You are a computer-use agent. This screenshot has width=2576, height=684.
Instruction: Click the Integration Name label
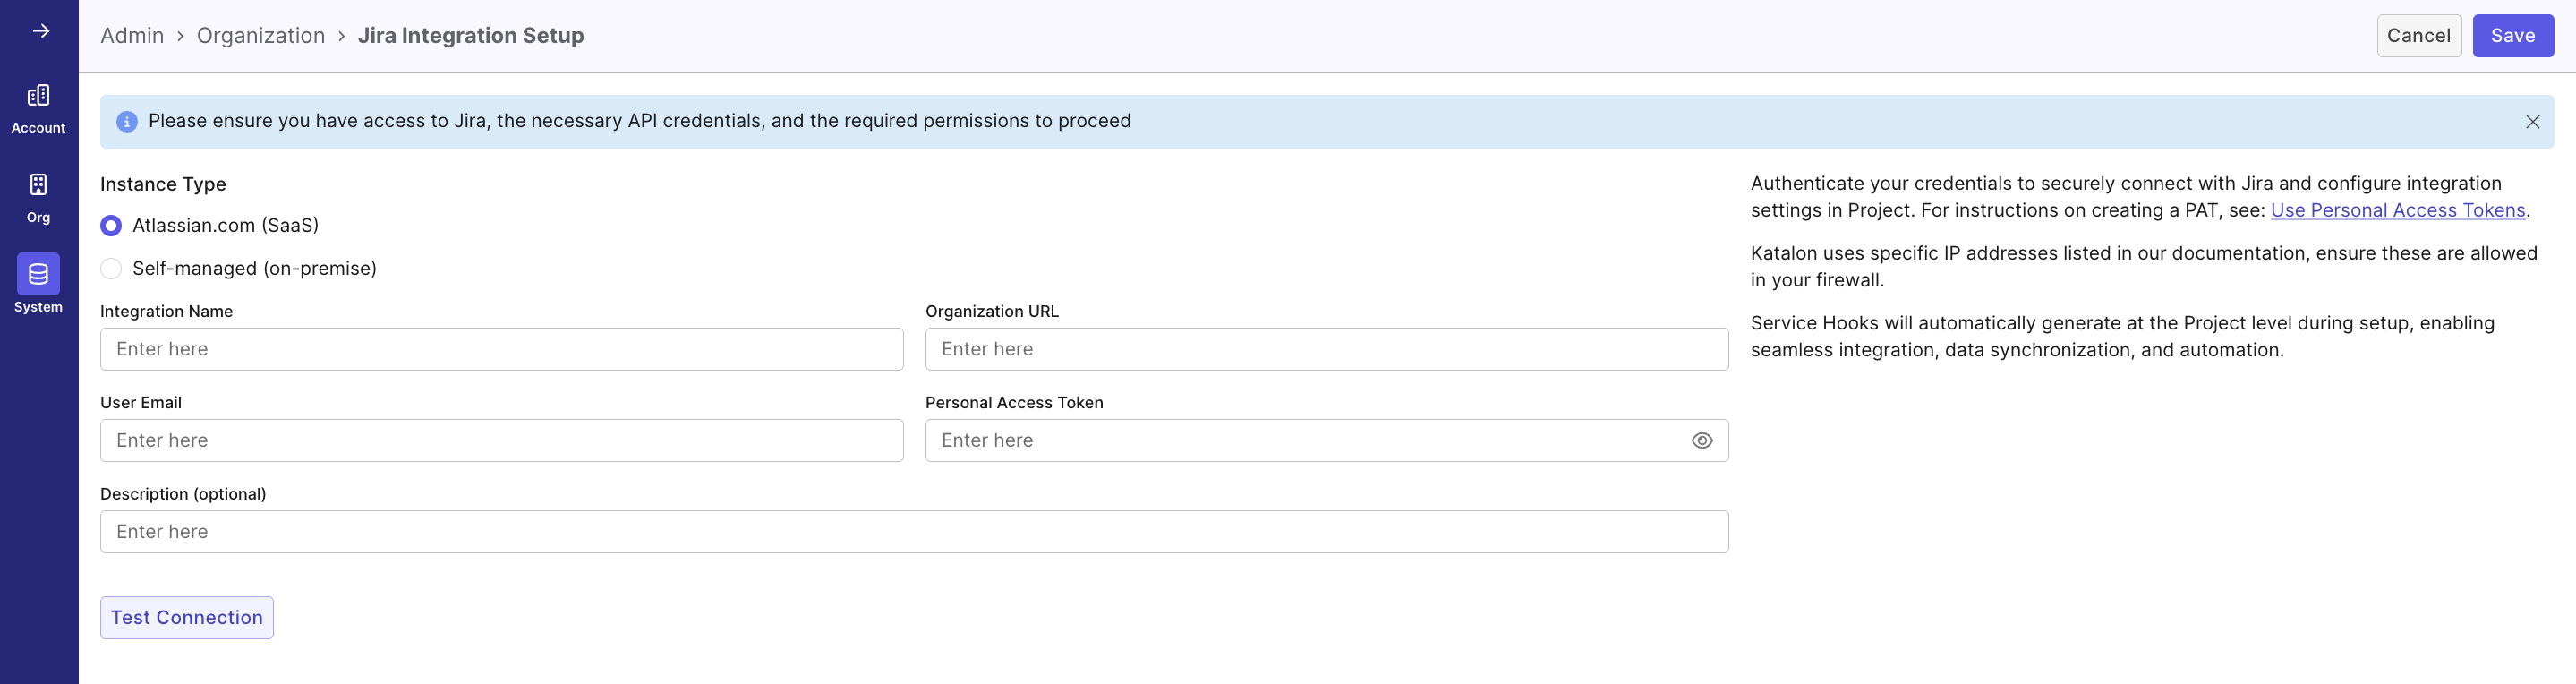(166, 312)
